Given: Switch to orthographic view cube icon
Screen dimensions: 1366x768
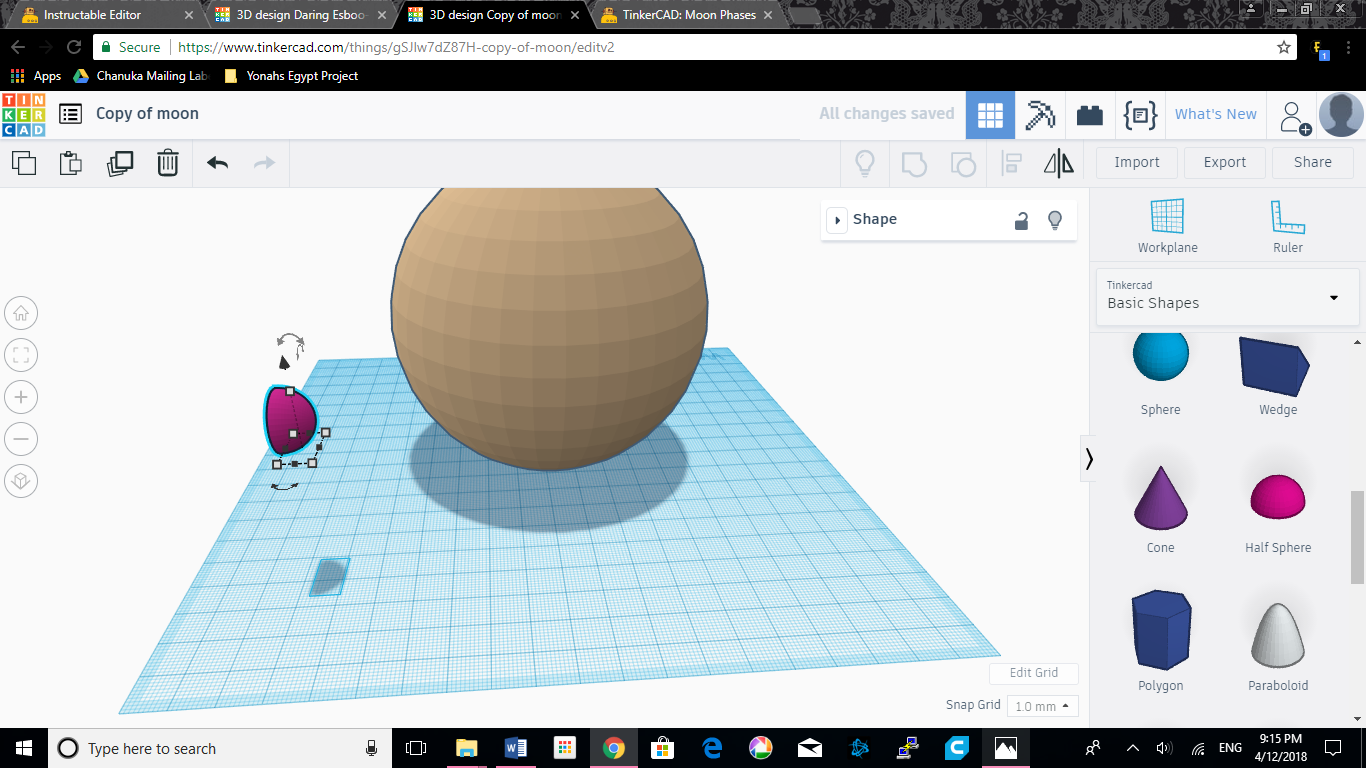Looking at the screenshot, I should tap(21, 481).
